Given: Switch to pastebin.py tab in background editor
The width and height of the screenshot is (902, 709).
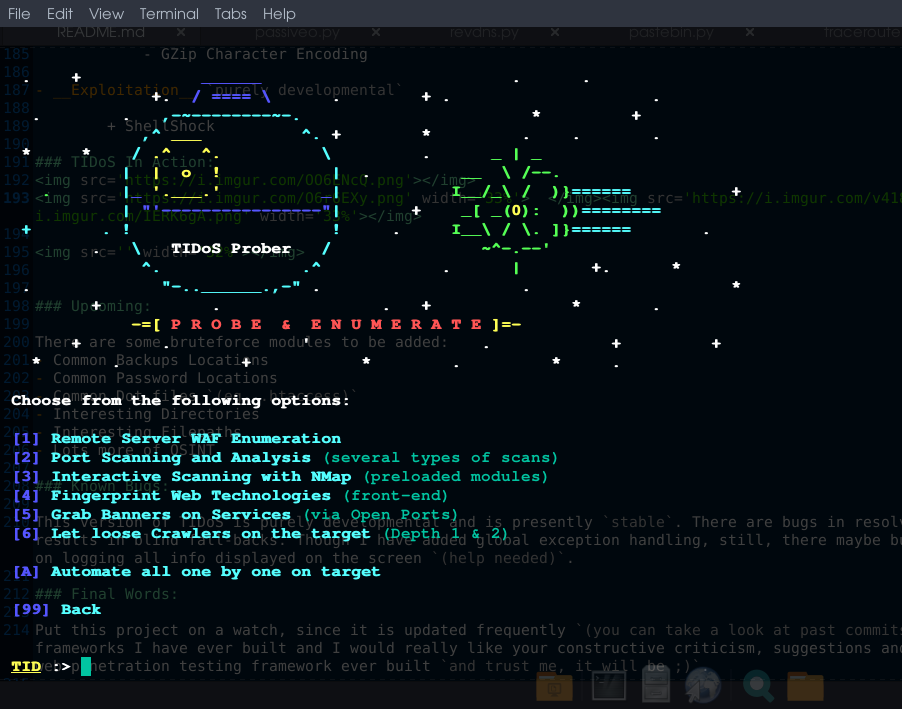Looking at the screenshot, I should tap(671, 32).
